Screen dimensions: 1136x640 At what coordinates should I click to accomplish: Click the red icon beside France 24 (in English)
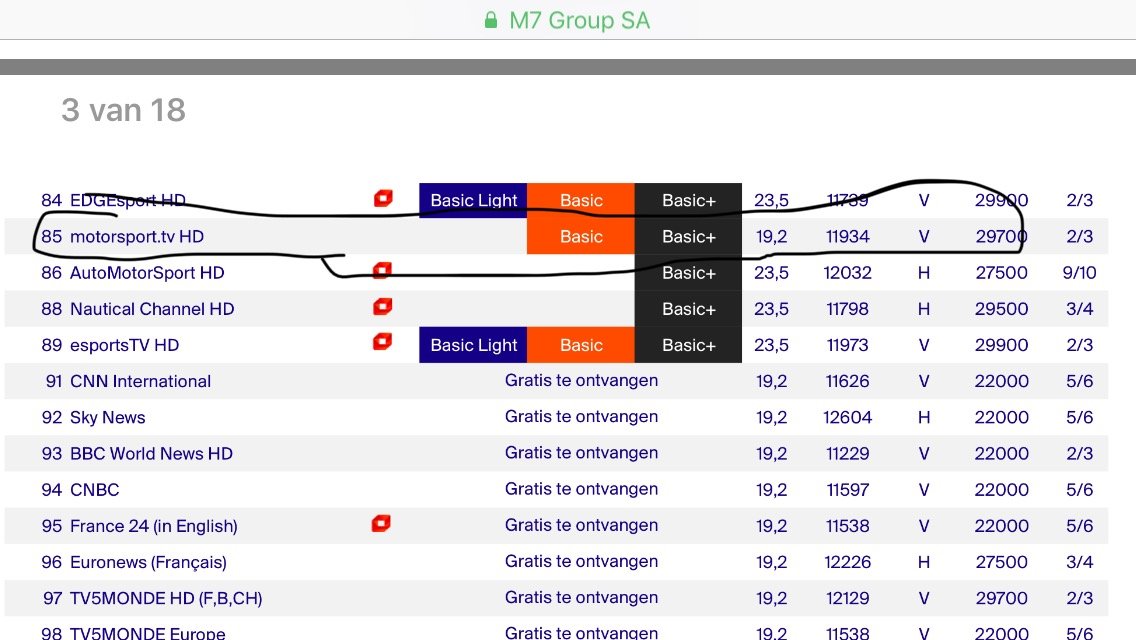[x=381, y=523]
